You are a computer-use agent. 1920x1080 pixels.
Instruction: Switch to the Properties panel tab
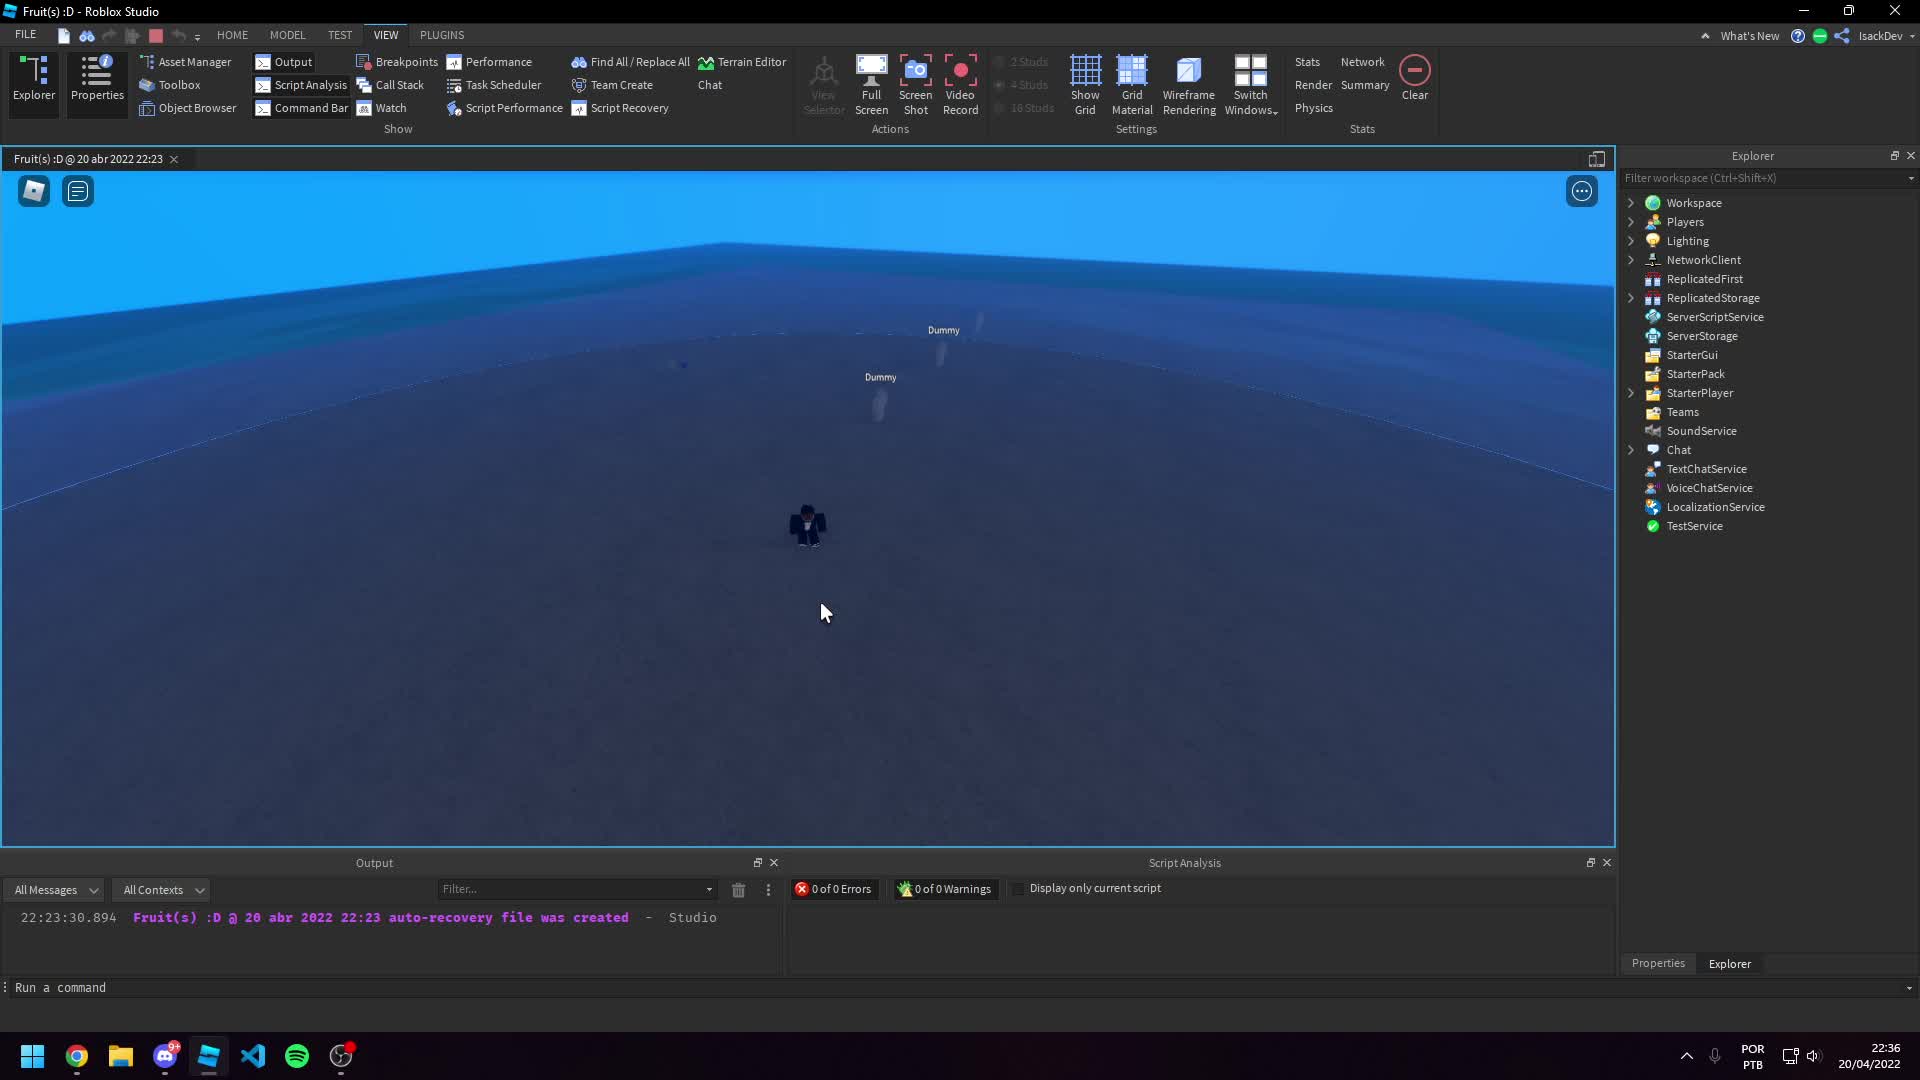click(x=1658, y=964)
